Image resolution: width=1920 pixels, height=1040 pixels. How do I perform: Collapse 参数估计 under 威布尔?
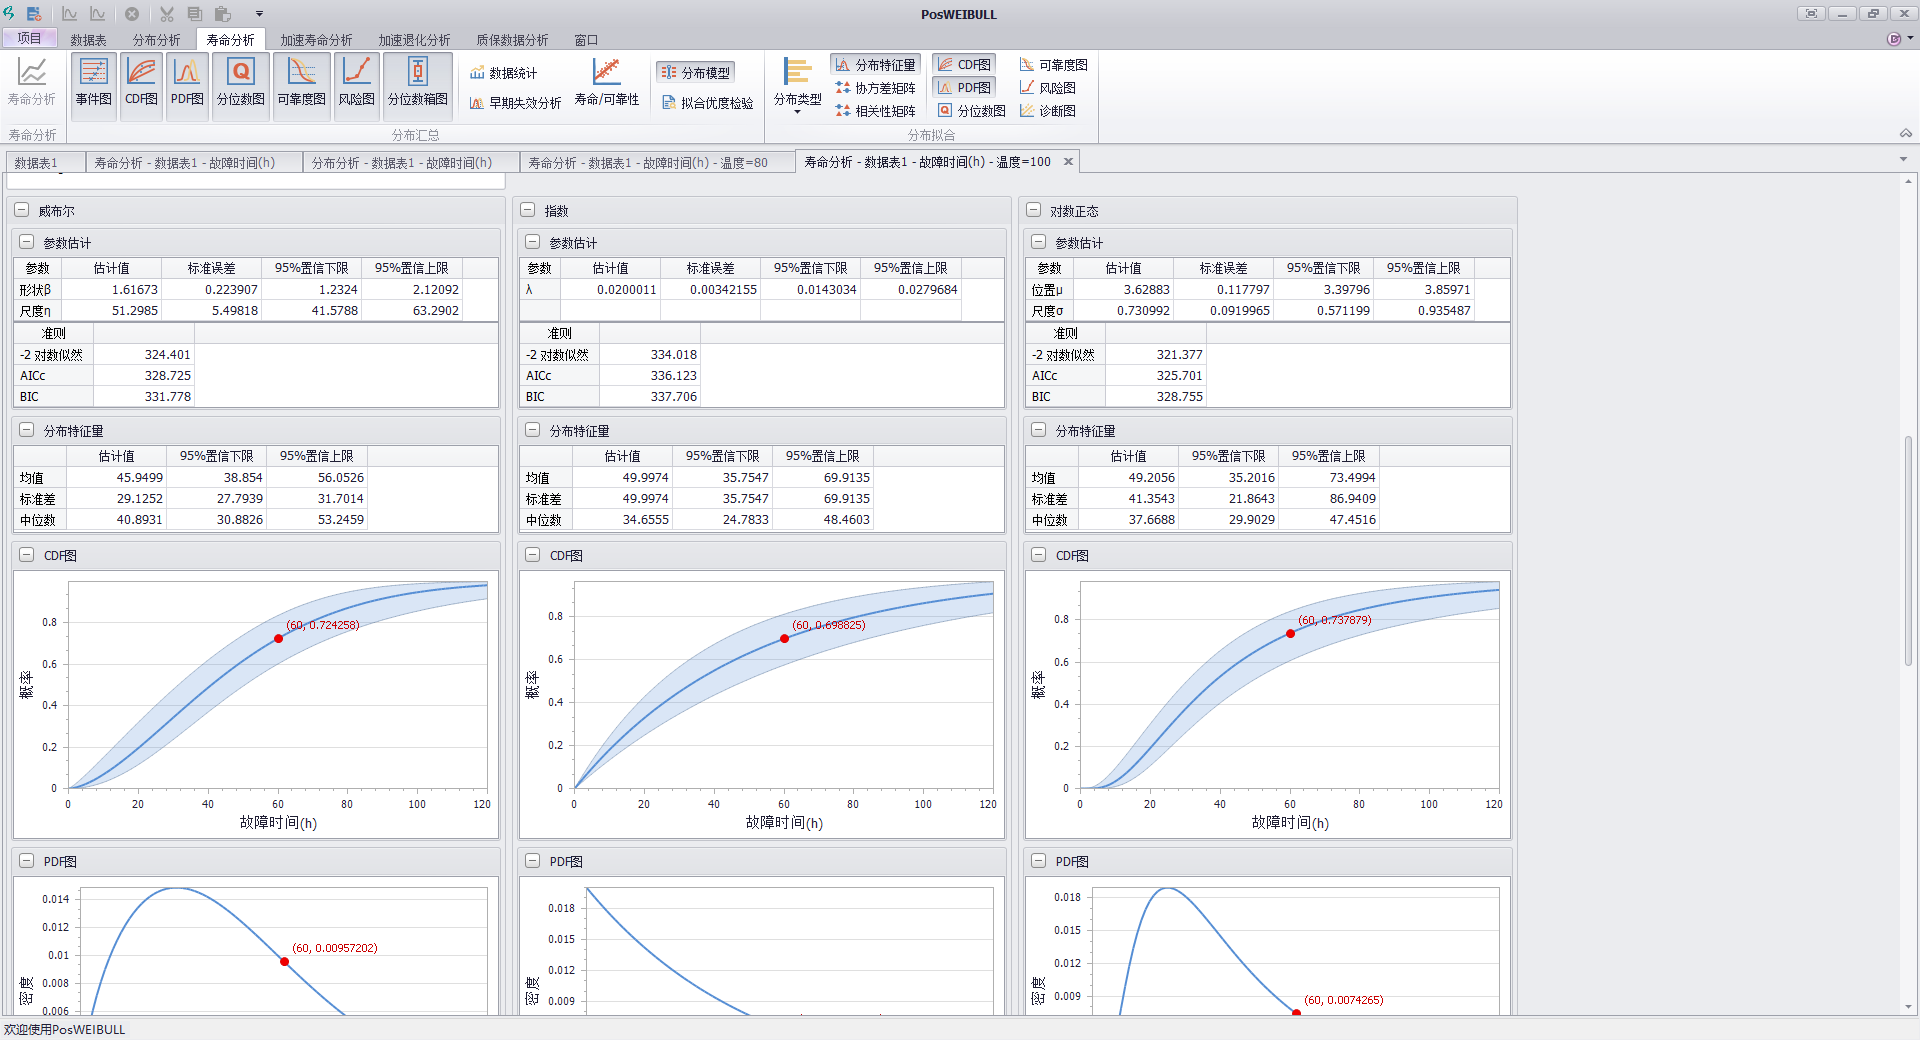[27, 242]
